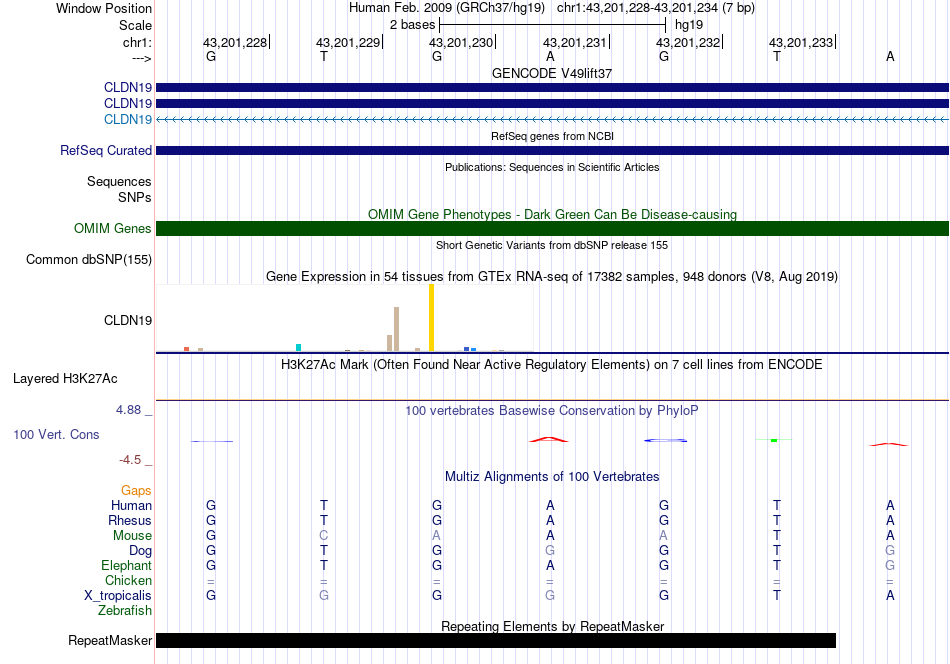Click the Mouse species label
This screenshot has height=664, width=950.
coord(132,536)
